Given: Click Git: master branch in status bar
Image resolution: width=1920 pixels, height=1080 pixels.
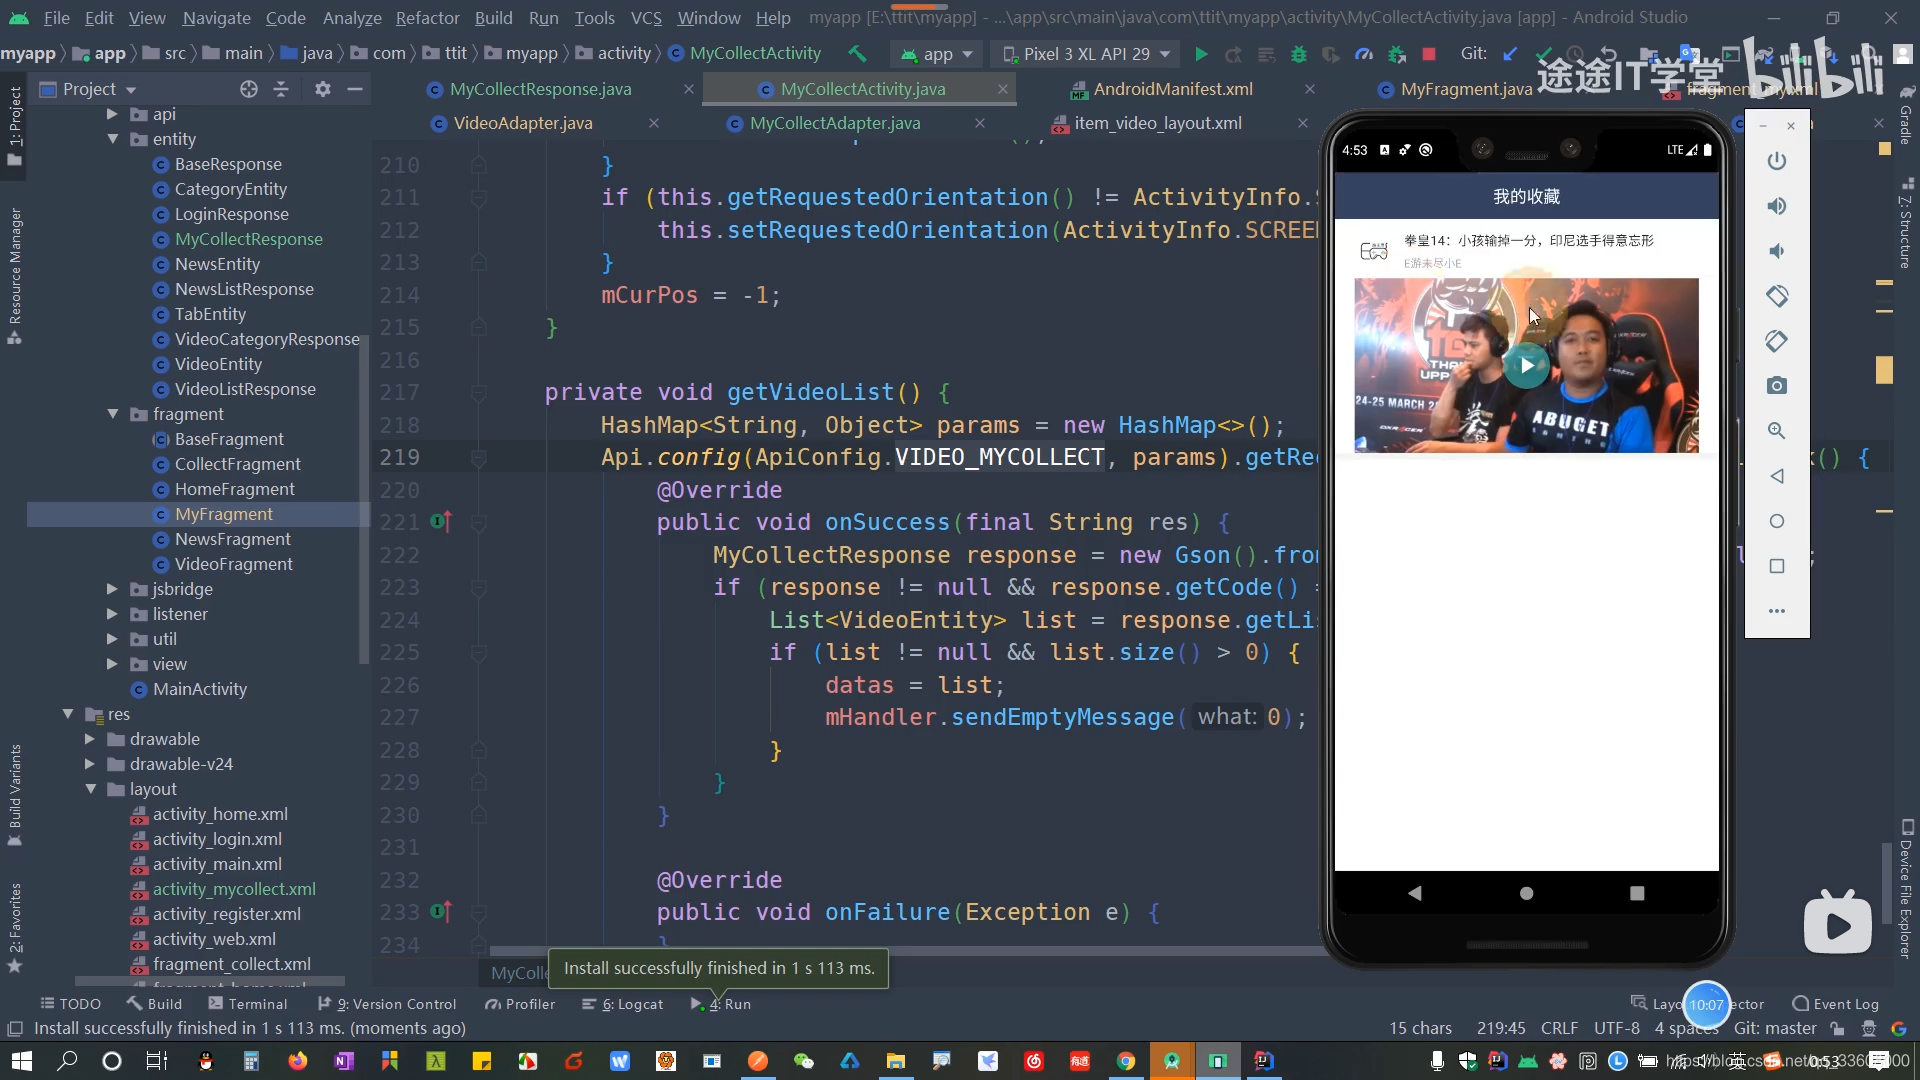Looking at the screenshot, I should pos(1775,1028).
